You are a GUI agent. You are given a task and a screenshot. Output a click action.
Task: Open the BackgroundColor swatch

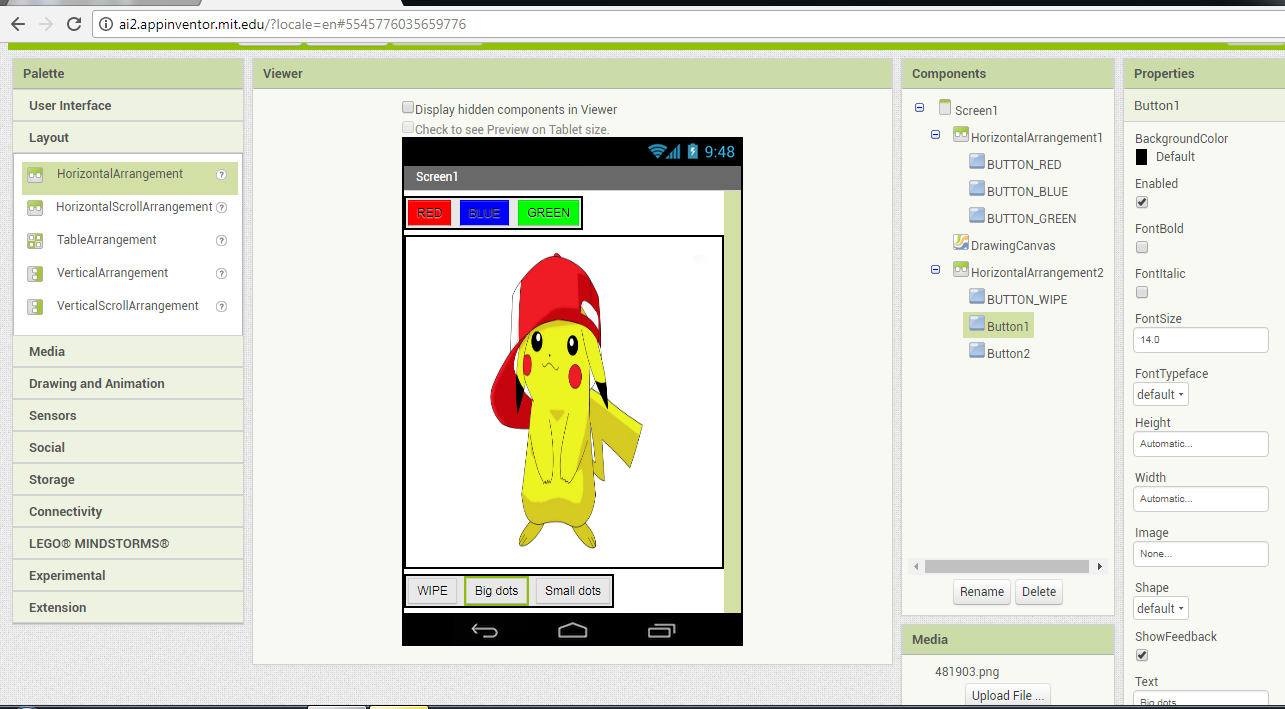click(x=1142, y=157)
